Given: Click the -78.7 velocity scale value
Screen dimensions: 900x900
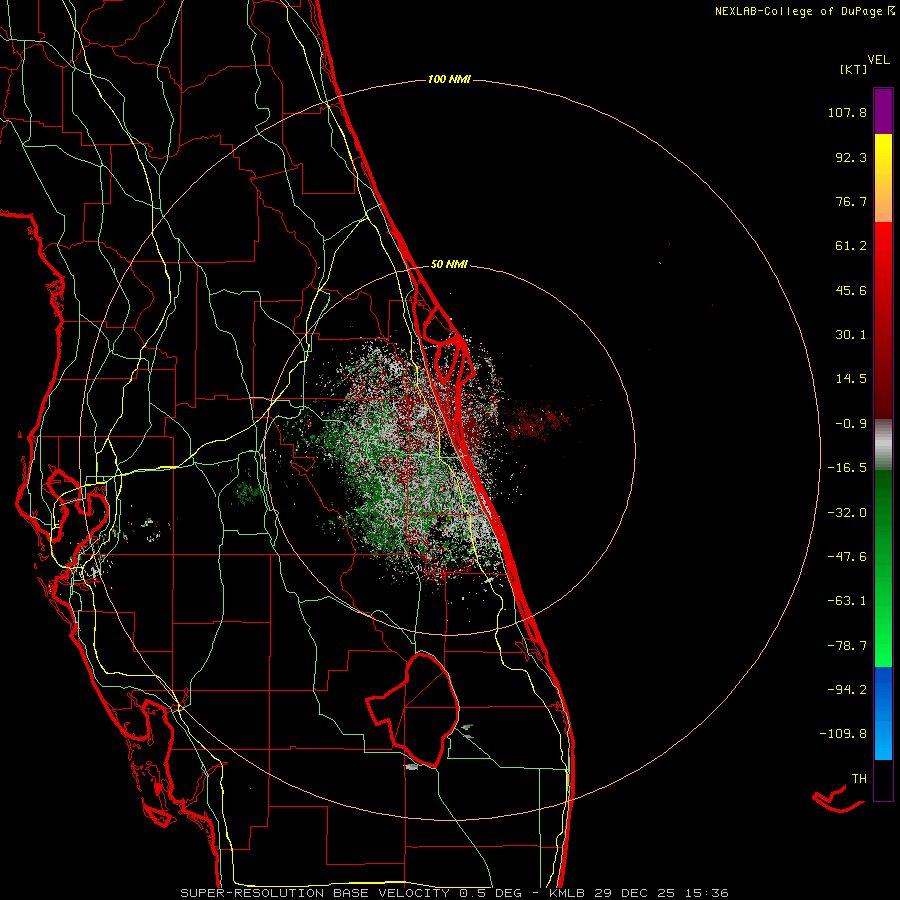Looking at the screenshot, I should [847, 646].
